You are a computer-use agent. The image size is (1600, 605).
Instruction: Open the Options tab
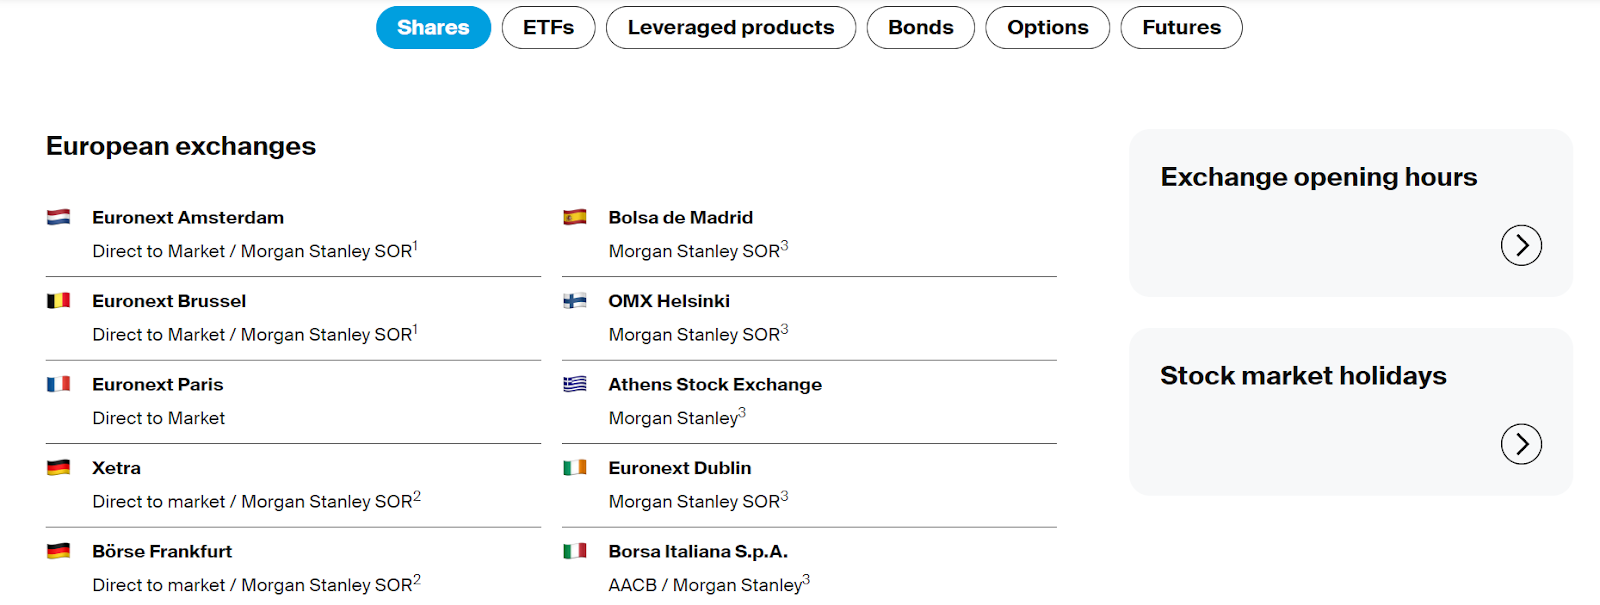(x=1048, y=27)
